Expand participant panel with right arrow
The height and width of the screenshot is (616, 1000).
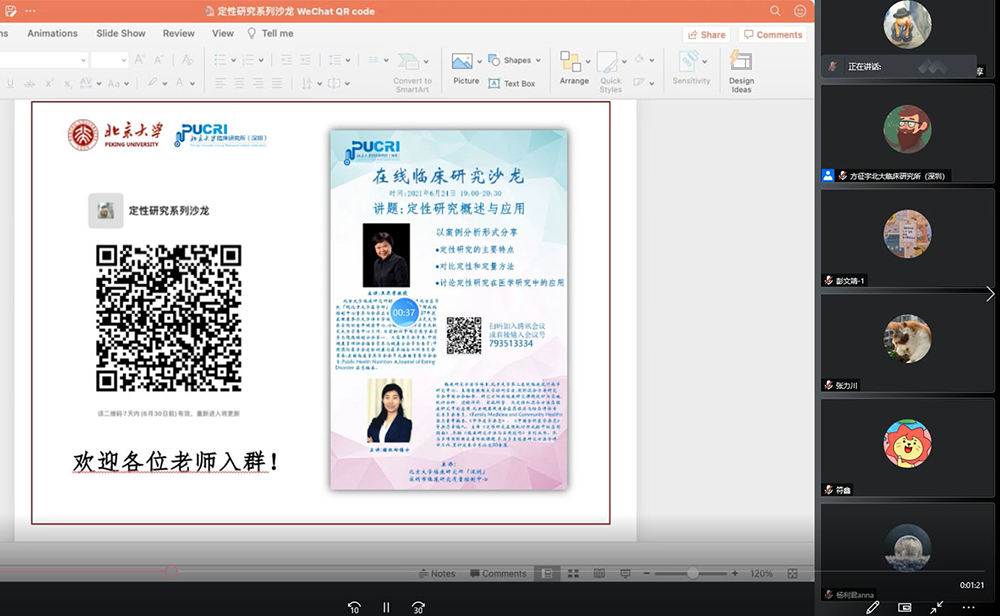(x=990, y=293)
